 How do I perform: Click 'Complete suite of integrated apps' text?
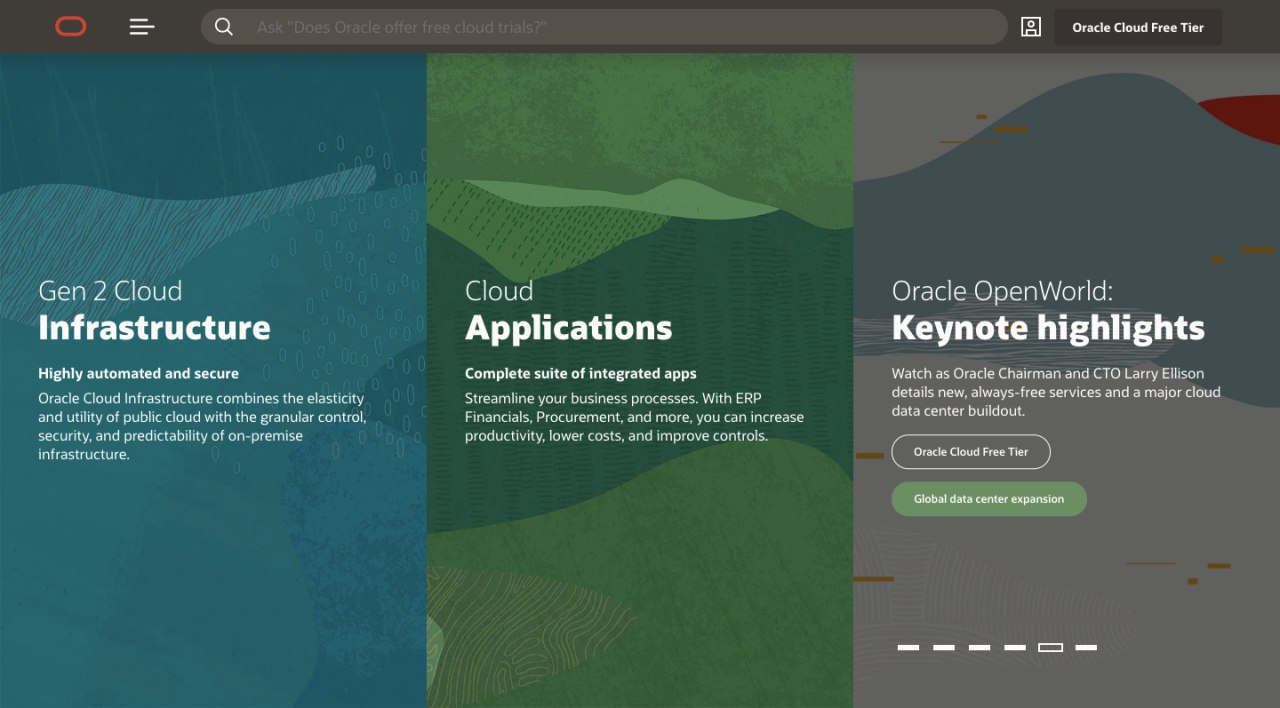click(580, 374)
